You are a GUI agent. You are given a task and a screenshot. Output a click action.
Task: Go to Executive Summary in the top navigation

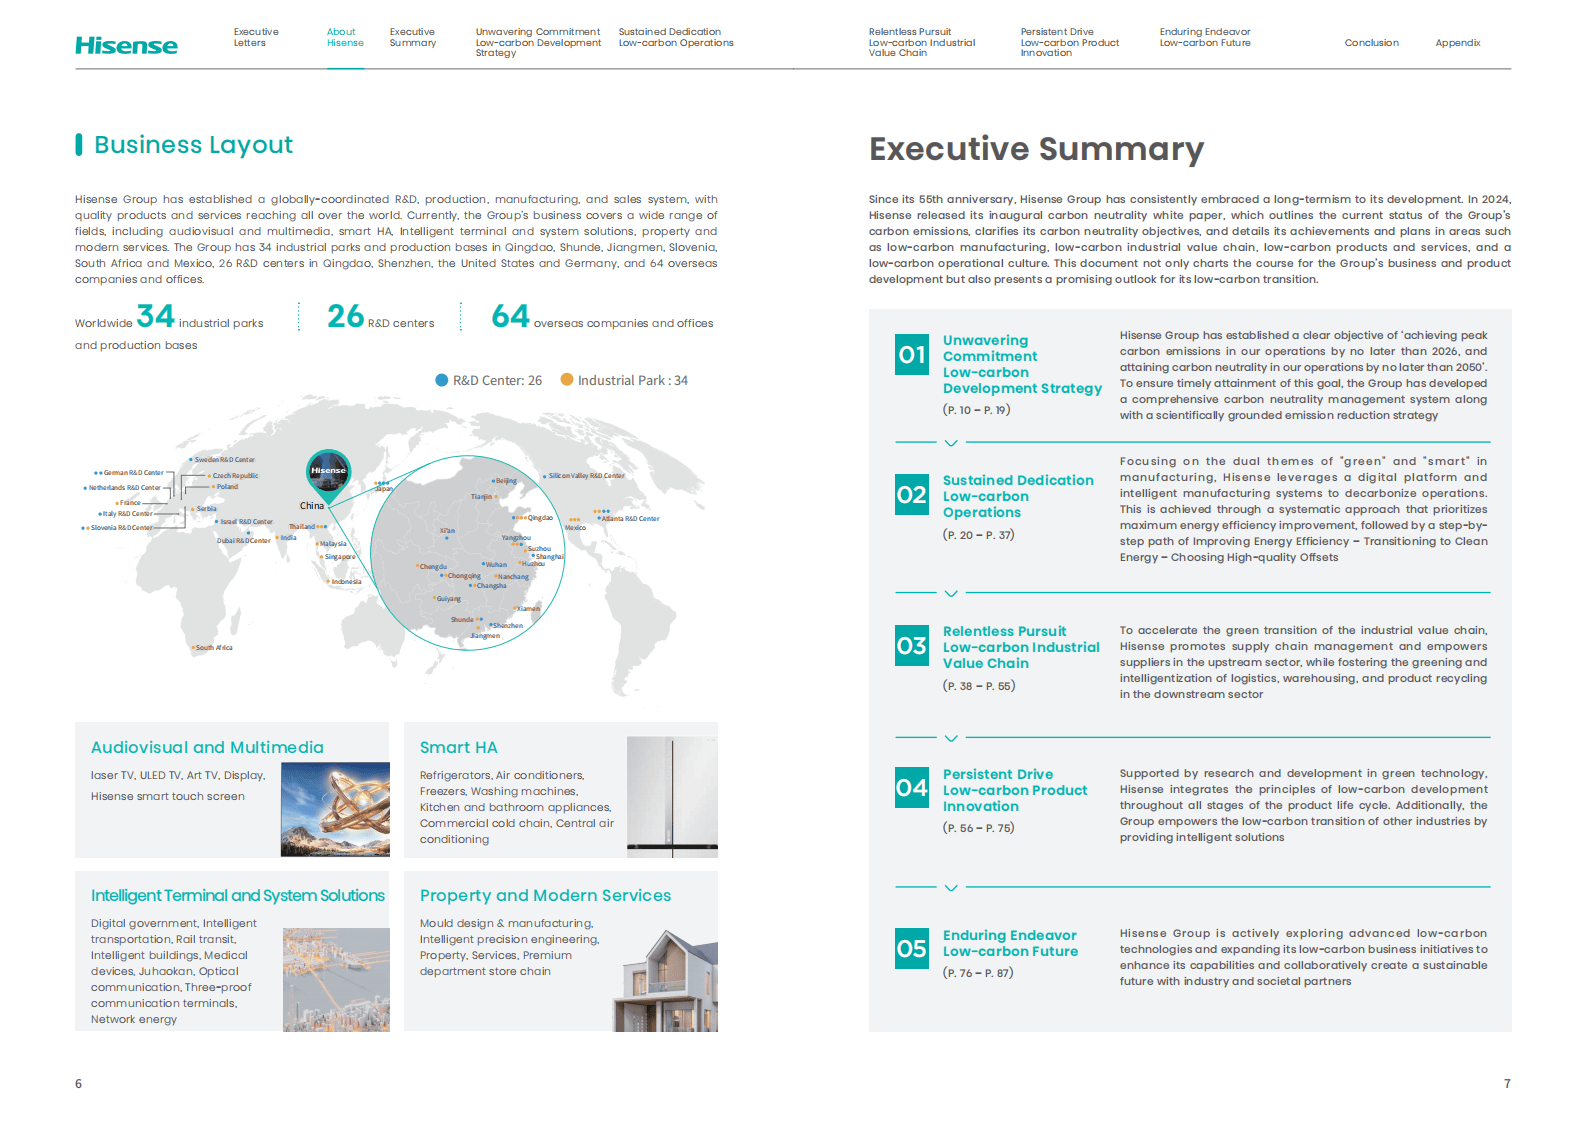coord(413,37)
